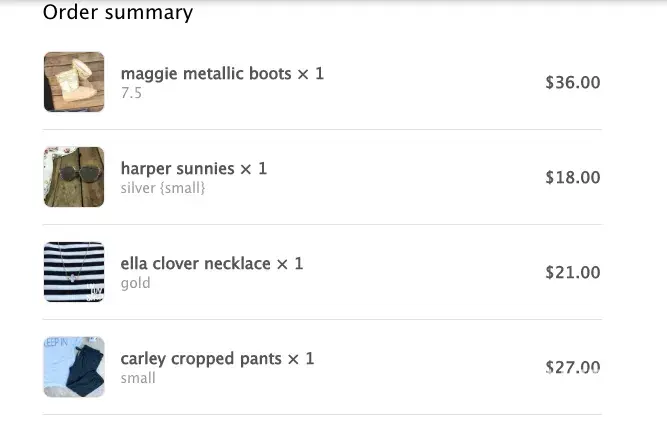Click the × 1 quantity beside ella clover necklace

289,264
